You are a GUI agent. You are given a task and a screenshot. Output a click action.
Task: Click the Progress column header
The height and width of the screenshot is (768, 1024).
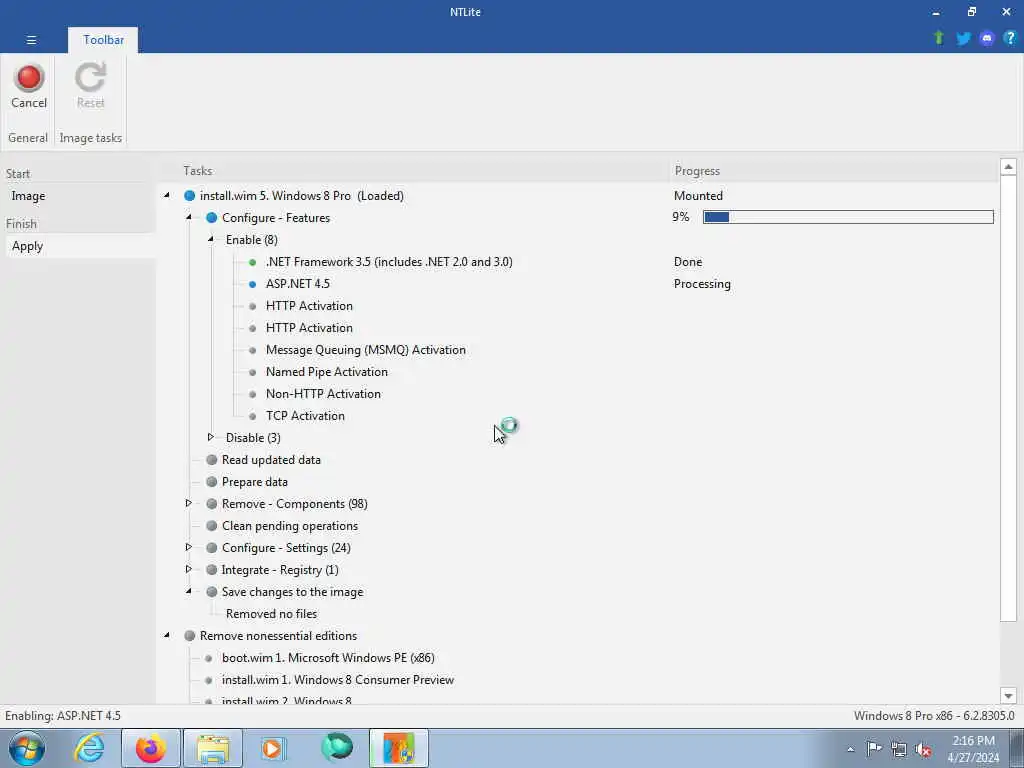(x=697, y=171)
